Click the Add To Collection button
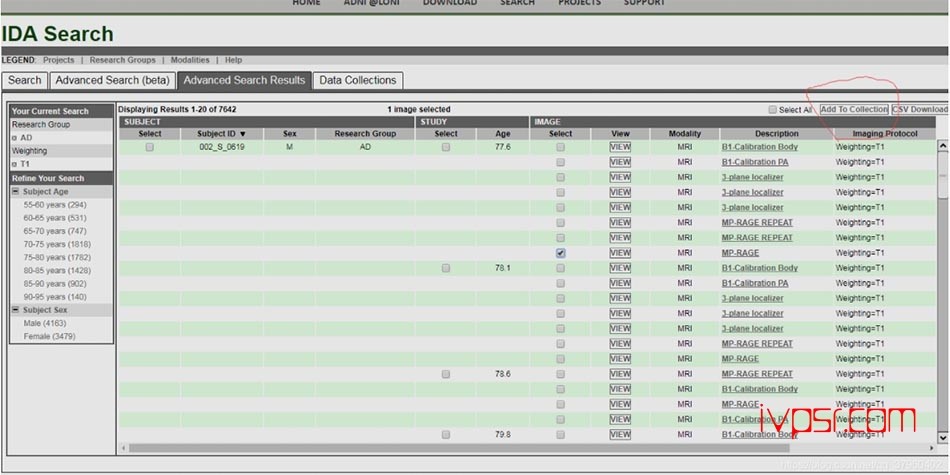Image resolution: width=950 pixels, height=475 pixels. pyautogui.click(x=854, y=110)
